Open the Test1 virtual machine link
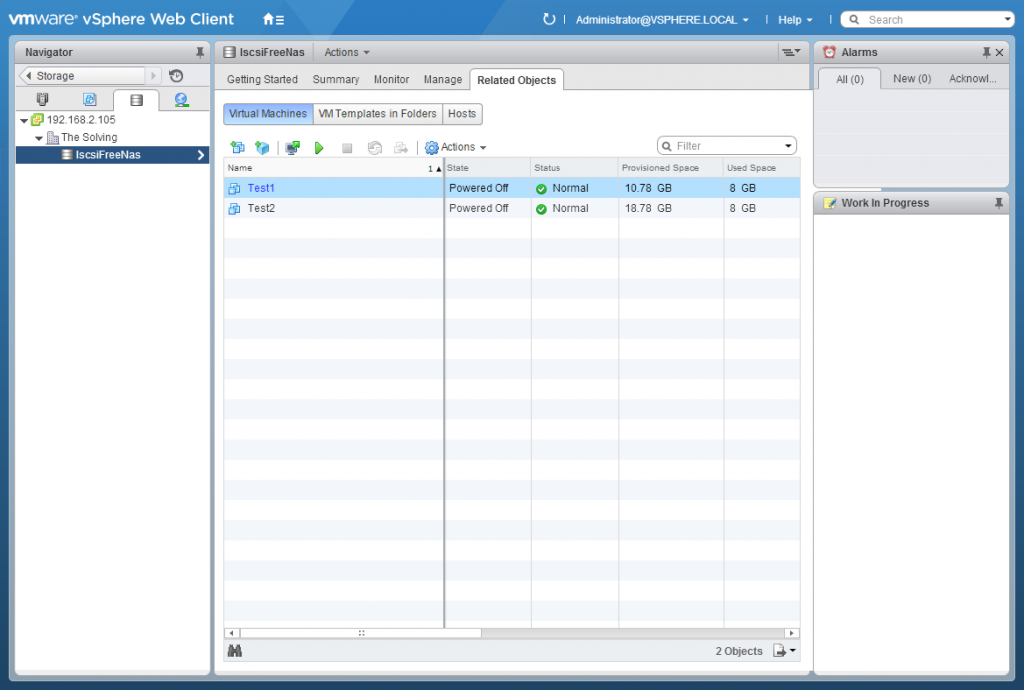Screen dimensions: 1024x690 (x=261, y=188)
